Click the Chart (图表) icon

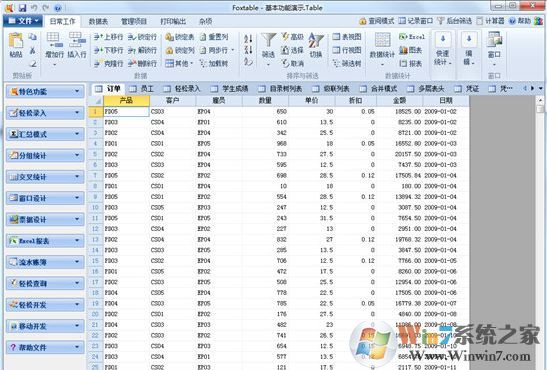(411, 50)
